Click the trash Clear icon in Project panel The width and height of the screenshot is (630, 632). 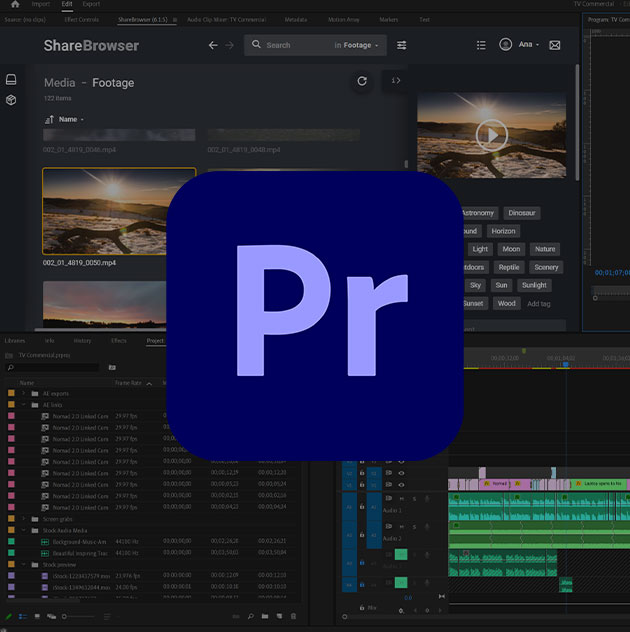[293, 616]
